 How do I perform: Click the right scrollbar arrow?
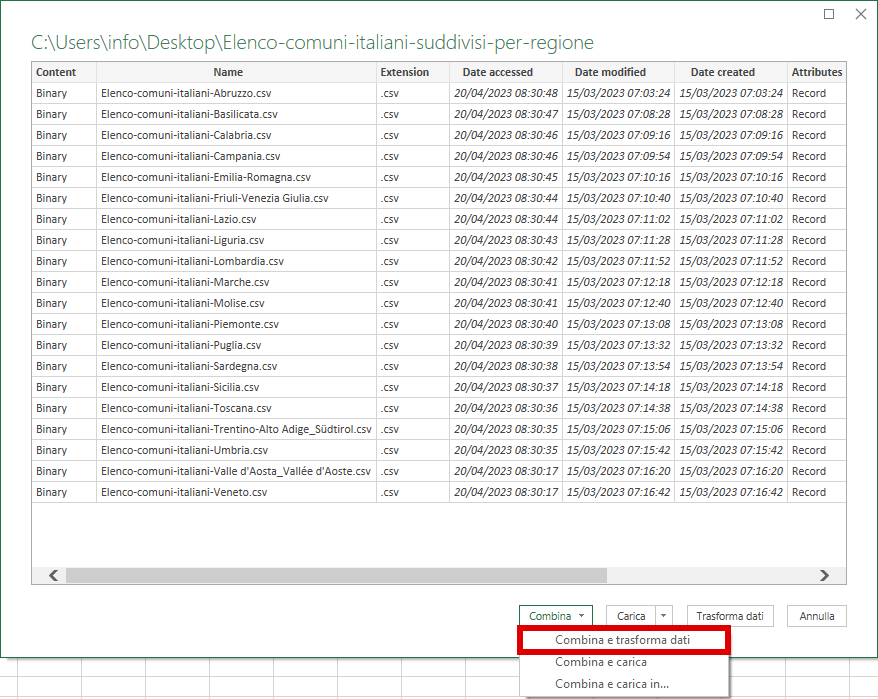pyautogui.click(x=825, y=575)
